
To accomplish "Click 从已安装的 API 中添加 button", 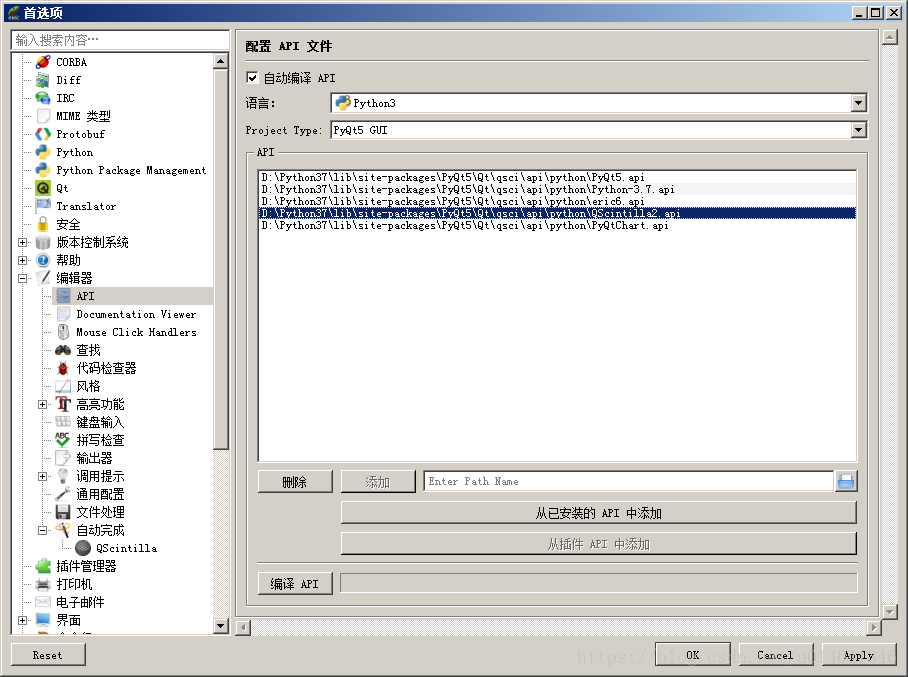I will (x=599, y=513).
